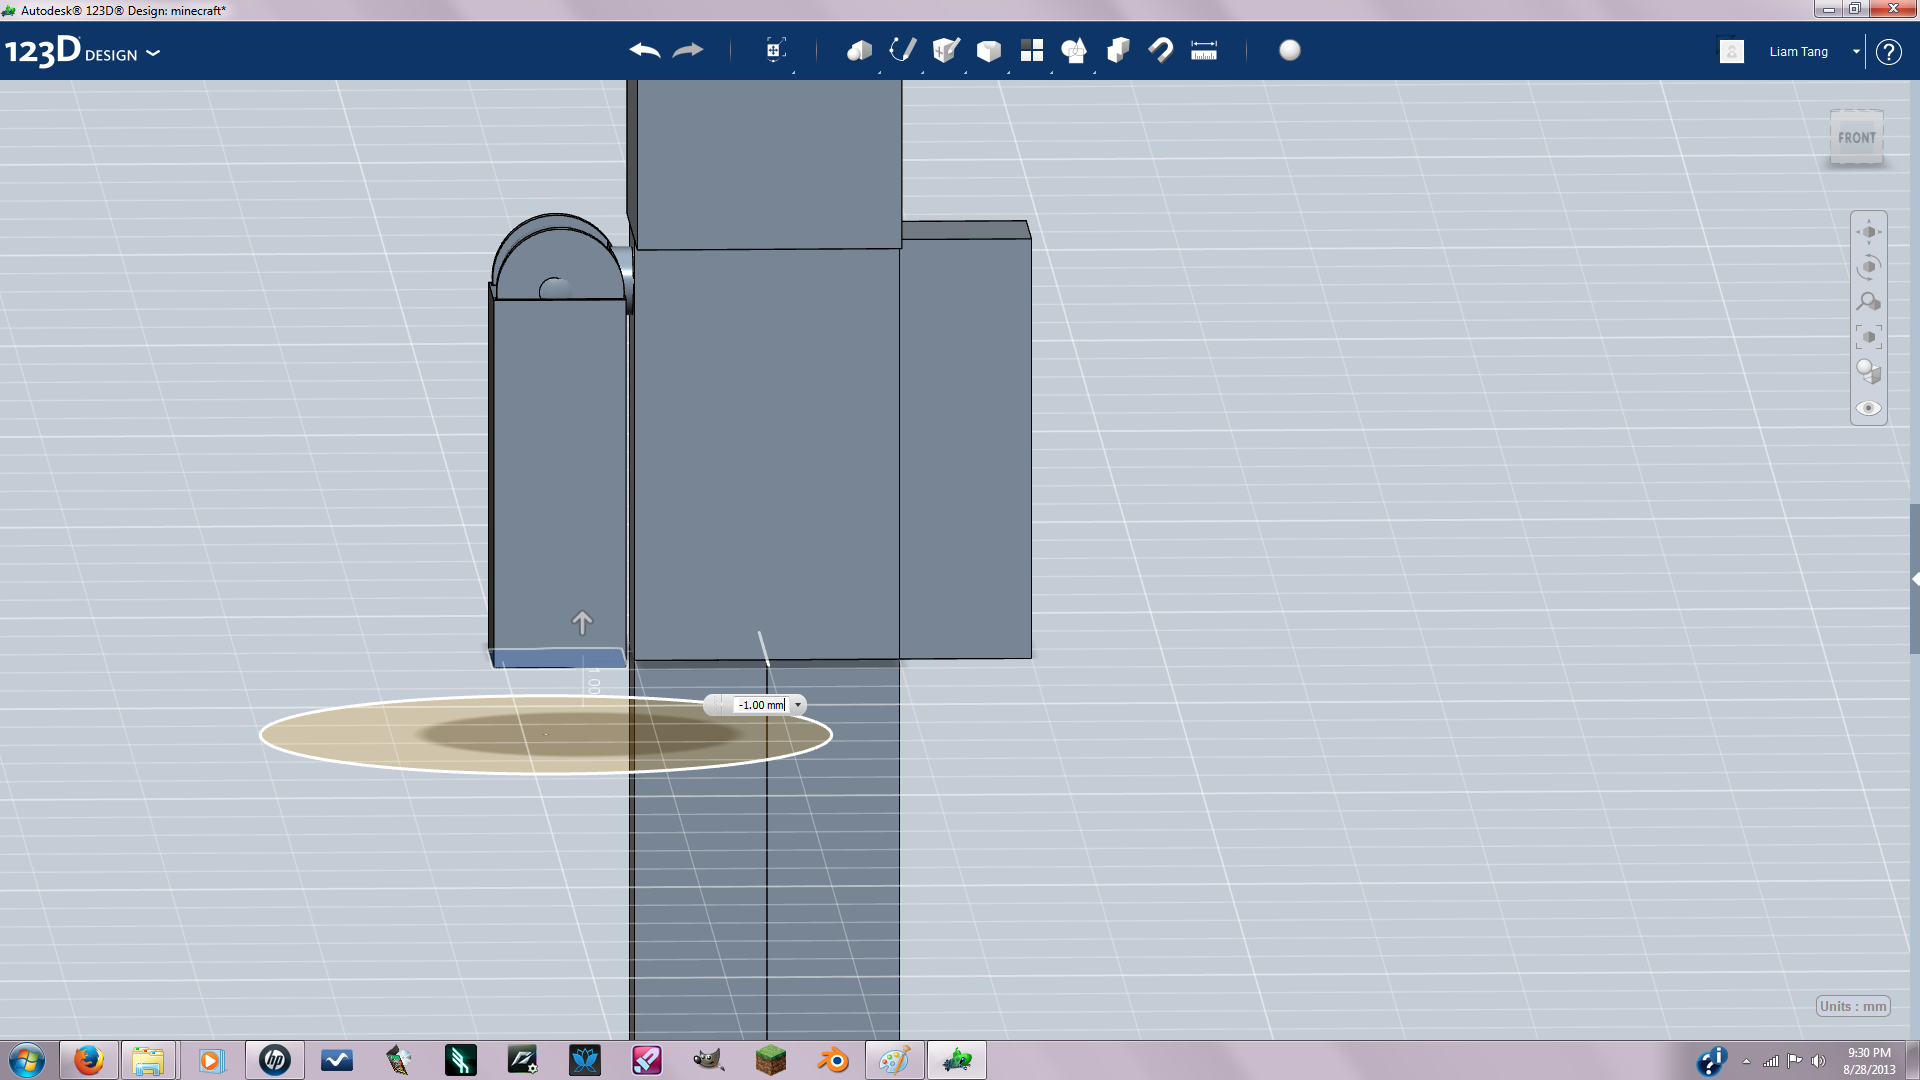This screenshot has height=1080, width=1920.
Task: Launch GIMP from the taskbar
Action: (708, 1060)
